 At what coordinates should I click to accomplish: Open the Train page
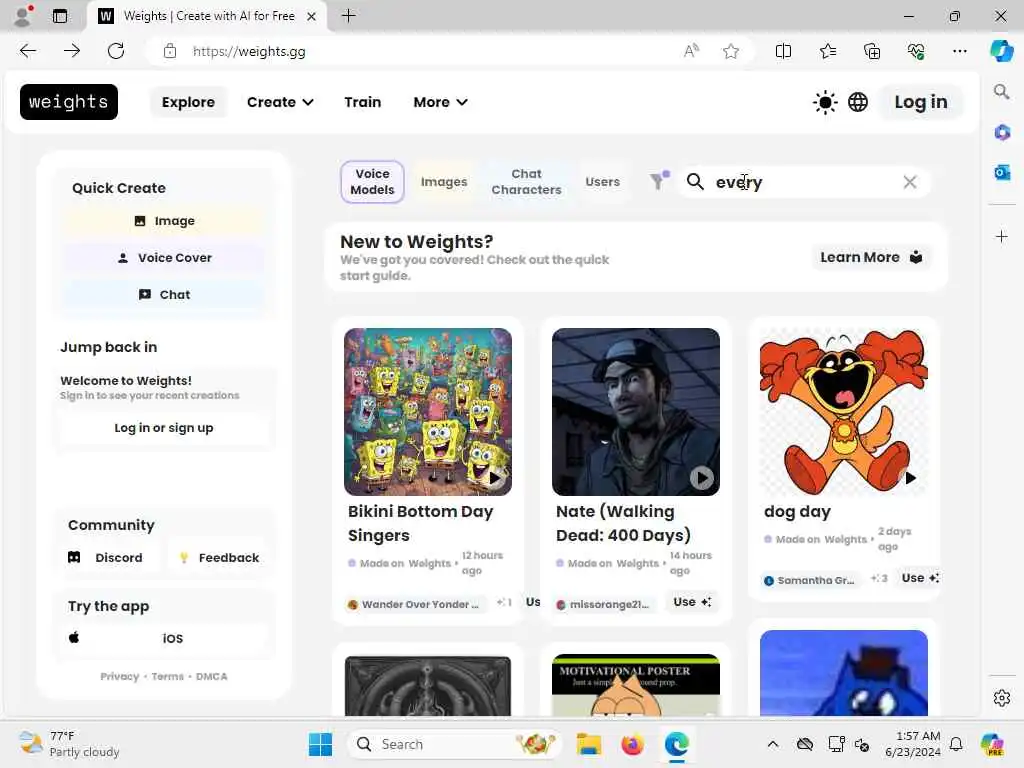point(362,102)
